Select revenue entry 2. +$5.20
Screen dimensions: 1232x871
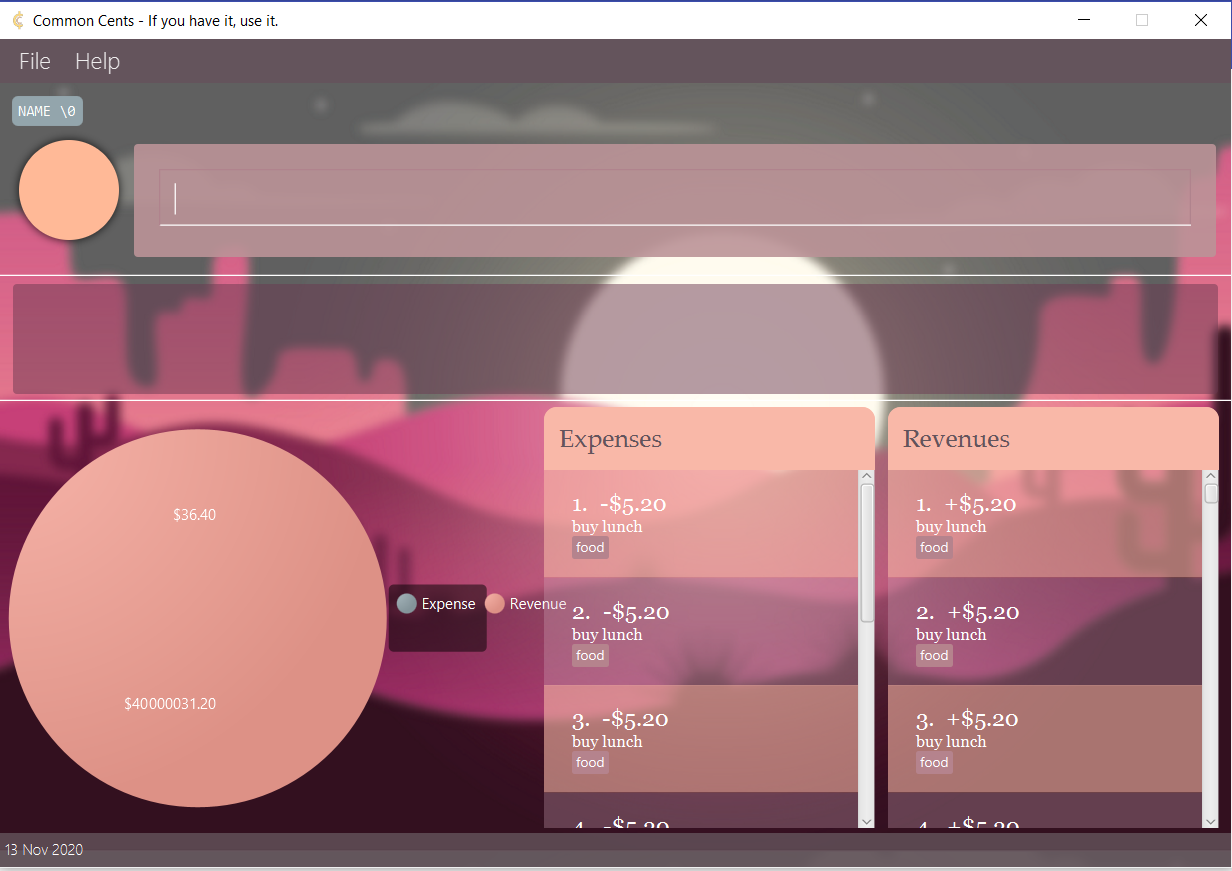pyautogui.click(x=1045, y=632)
